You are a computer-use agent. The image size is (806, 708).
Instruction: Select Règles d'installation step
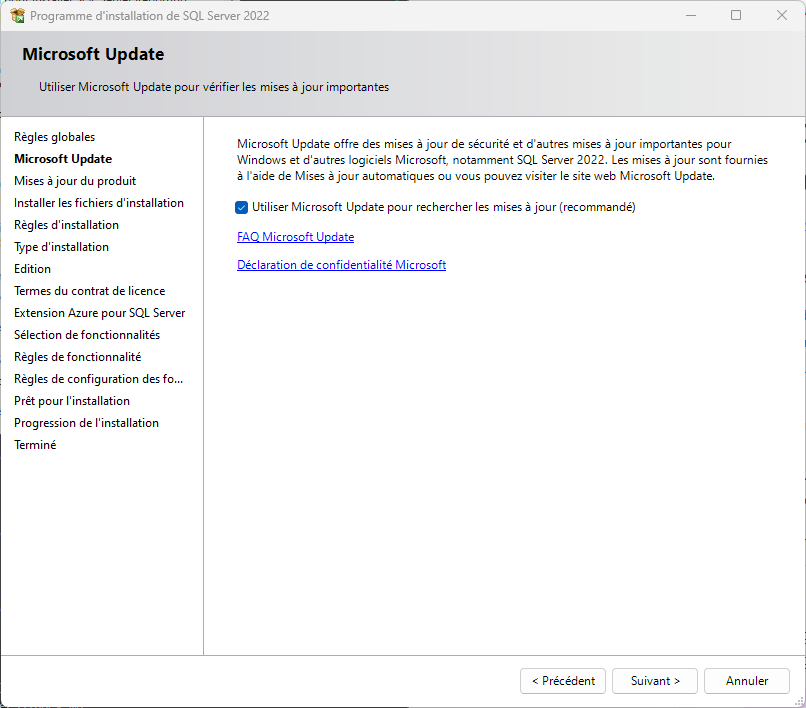66,225
